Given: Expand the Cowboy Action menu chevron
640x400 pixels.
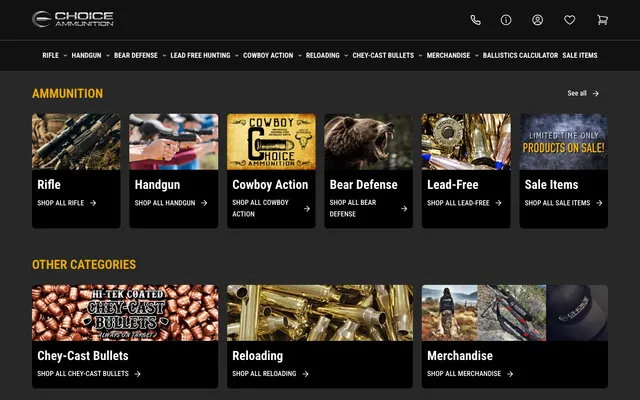Looking at the screenshot, I should click(x=300, y=56).
